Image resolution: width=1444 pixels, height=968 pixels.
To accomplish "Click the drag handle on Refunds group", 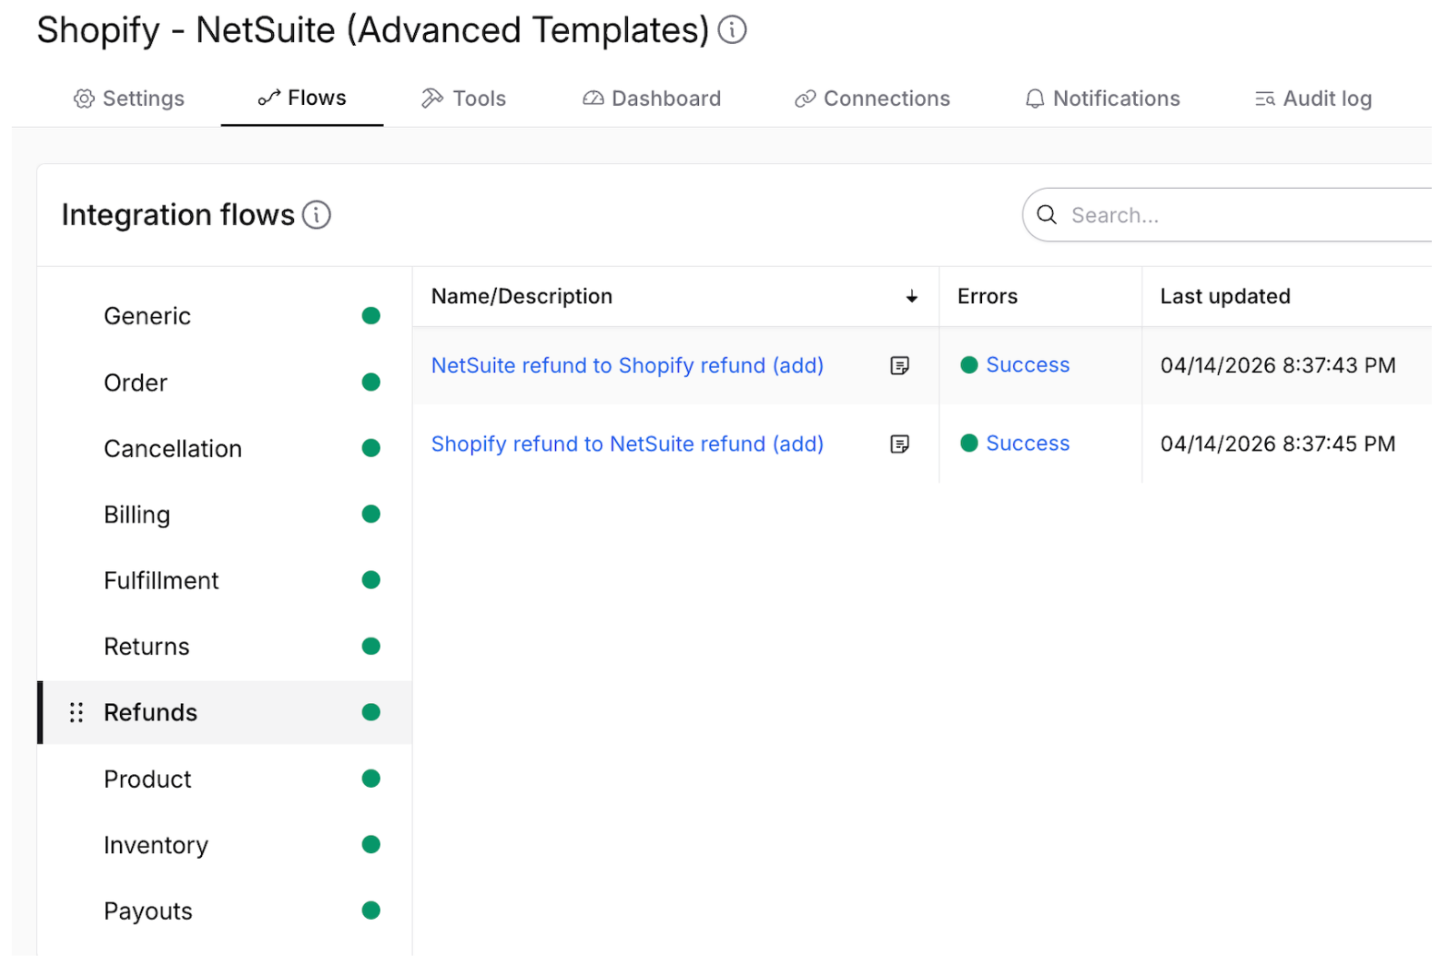I will [76, 713].
